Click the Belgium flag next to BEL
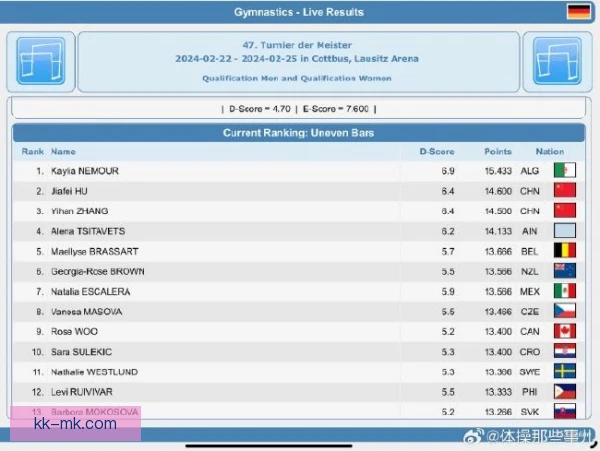Image resolution: width=600 pixels, height=451 pixels. click(x=565, y=251)
